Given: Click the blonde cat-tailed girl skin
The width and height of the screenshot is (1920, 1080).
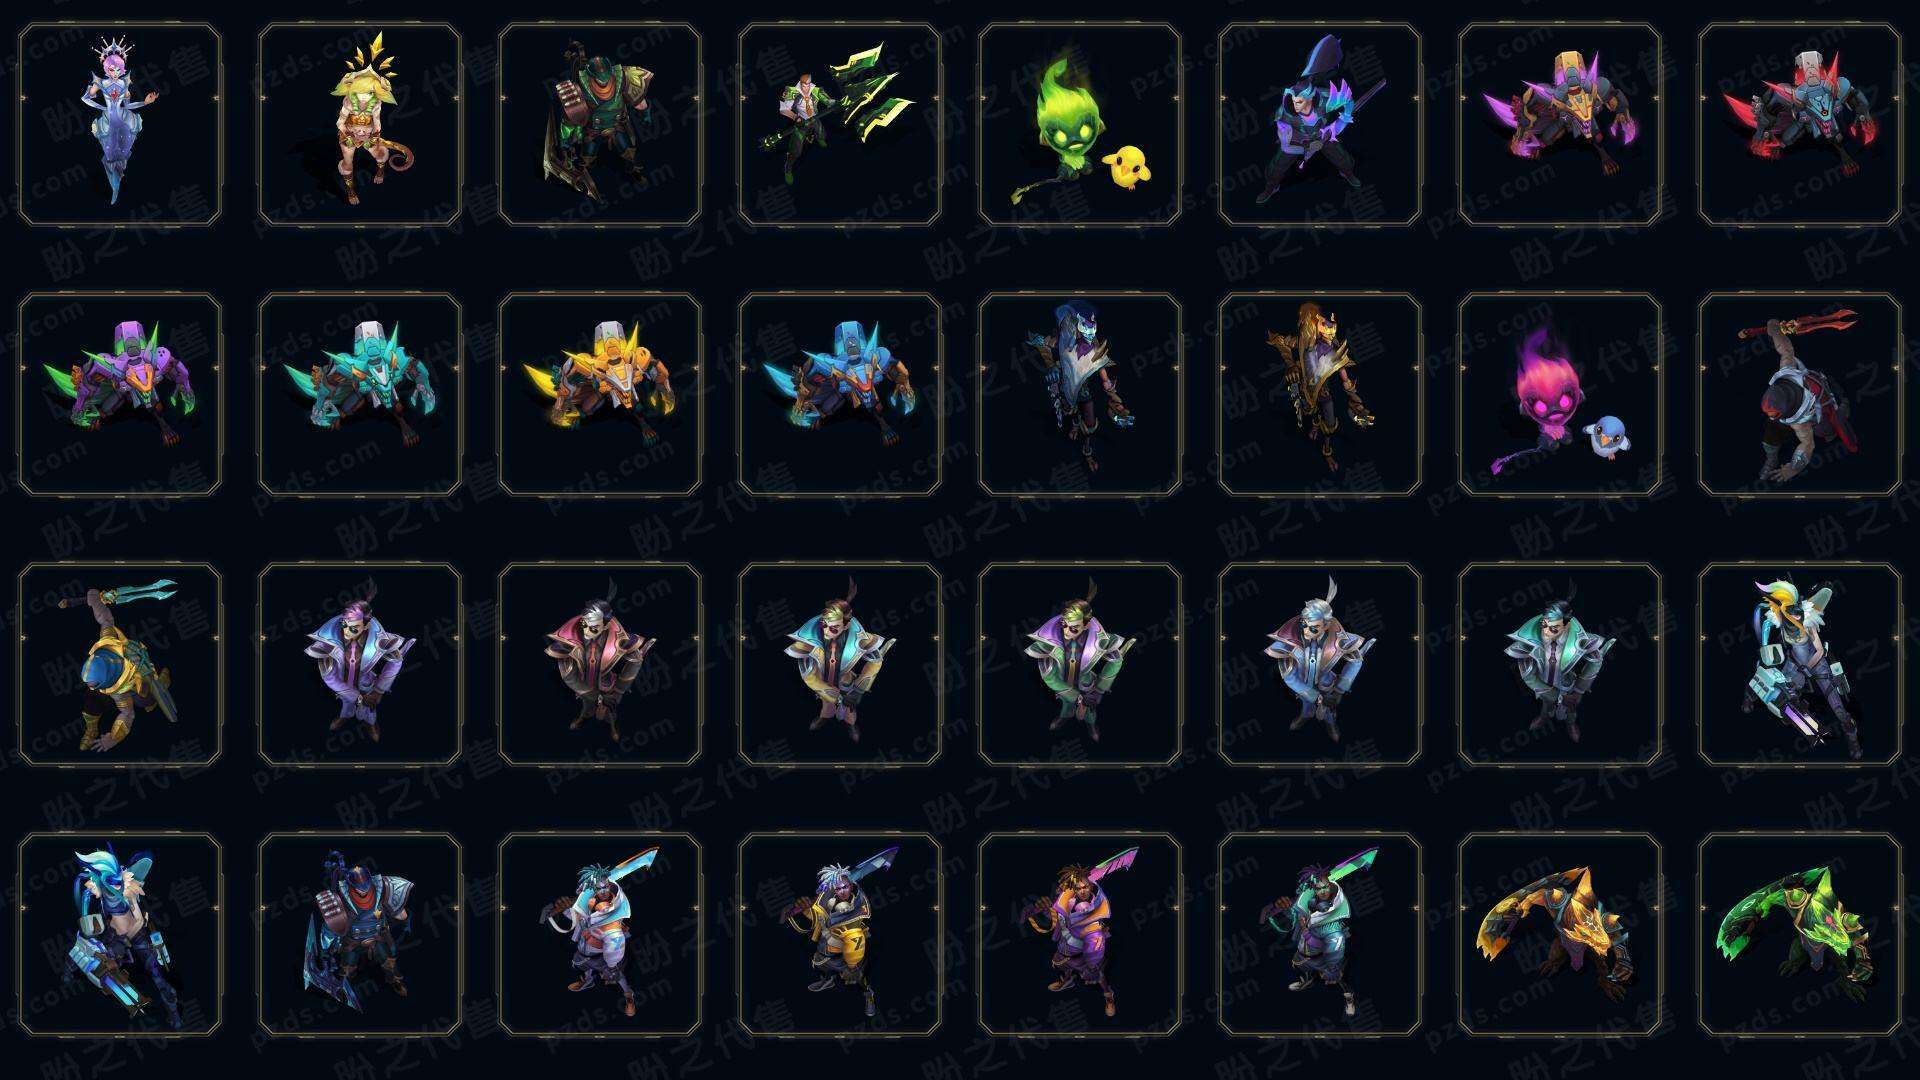Looking at the screenshot, I should (x=360, y=125).
